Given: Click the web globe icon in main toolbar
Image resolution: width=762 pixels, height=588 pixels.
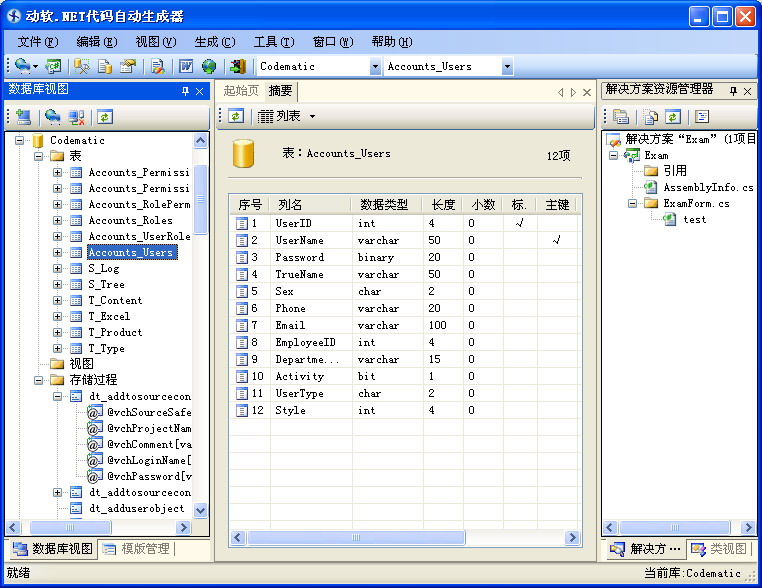Looking at the screenshot, I should (x=209, y=66).
